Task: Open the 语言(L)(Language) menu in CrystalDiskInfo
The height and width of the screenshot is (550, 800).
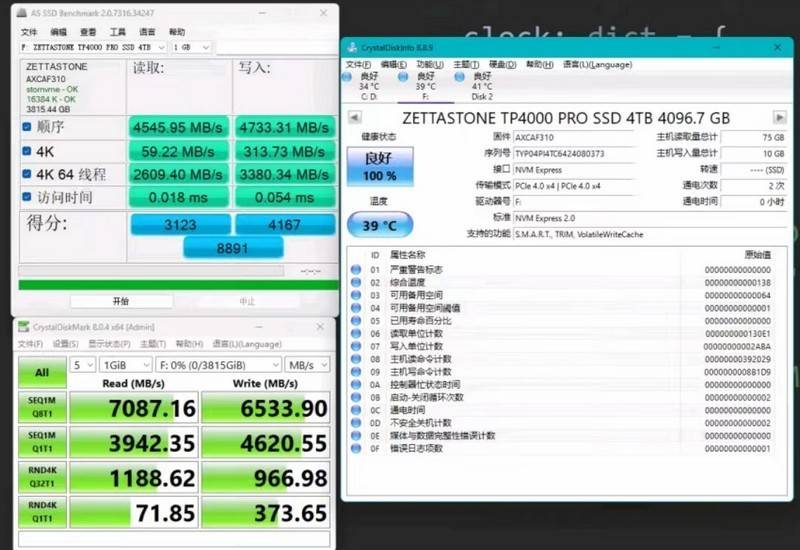Action: [x=597, y=64]
